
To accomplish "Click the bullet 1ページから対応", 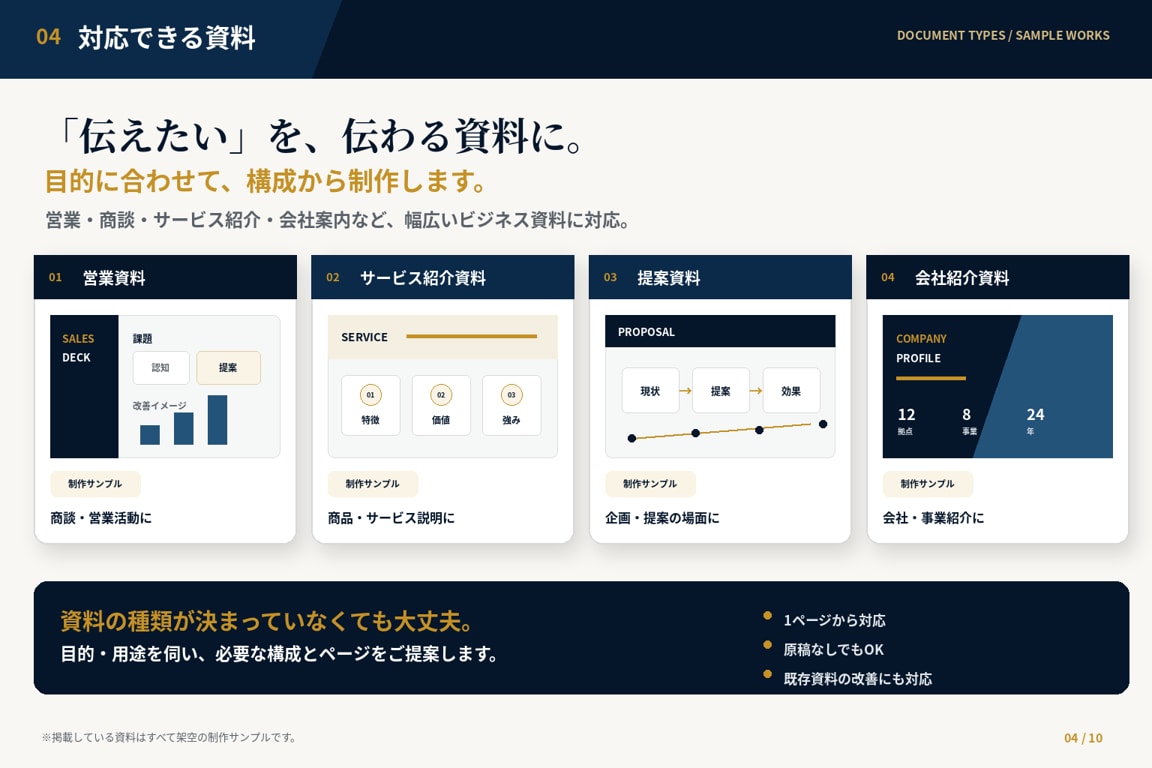I will coord(835,620).
